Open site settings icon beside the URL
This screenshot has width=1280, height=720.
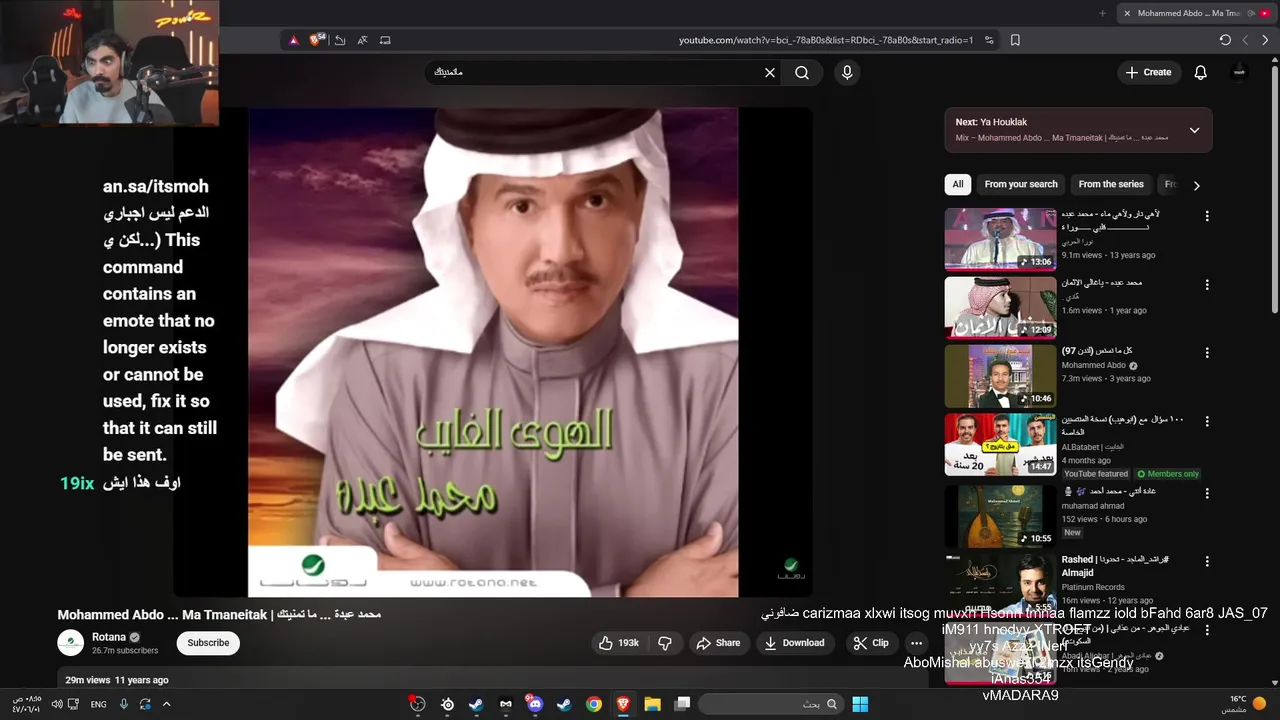(x=989, y=40)
